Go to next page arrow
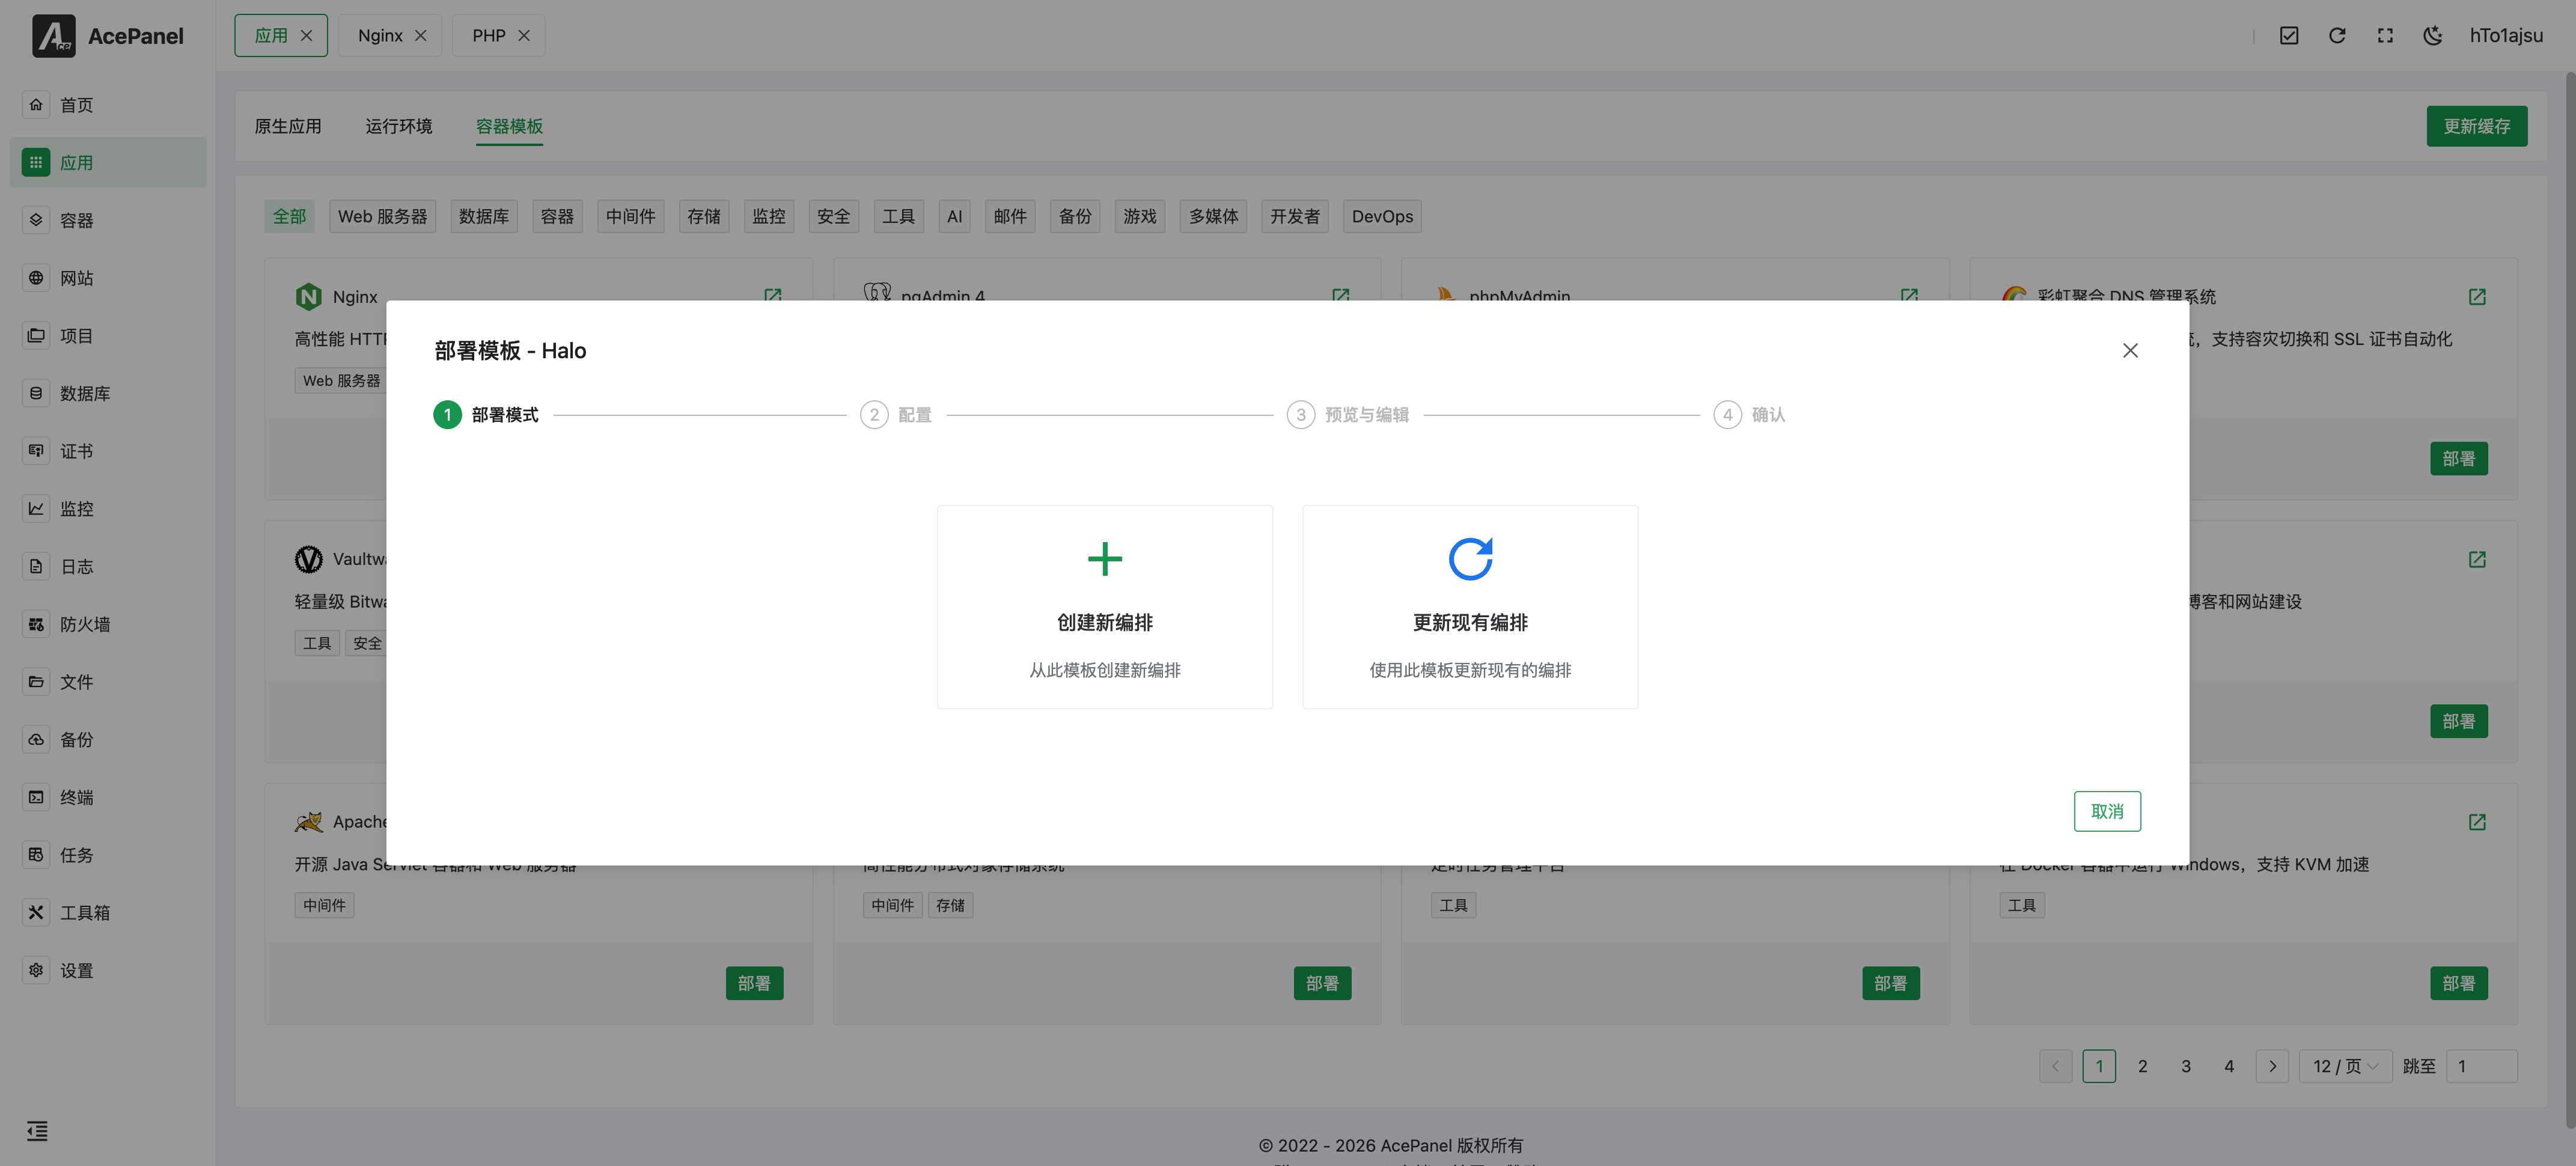Image resolution: width=2576 pixels, height=1166 pixels. click(x=2272, y=1066)
